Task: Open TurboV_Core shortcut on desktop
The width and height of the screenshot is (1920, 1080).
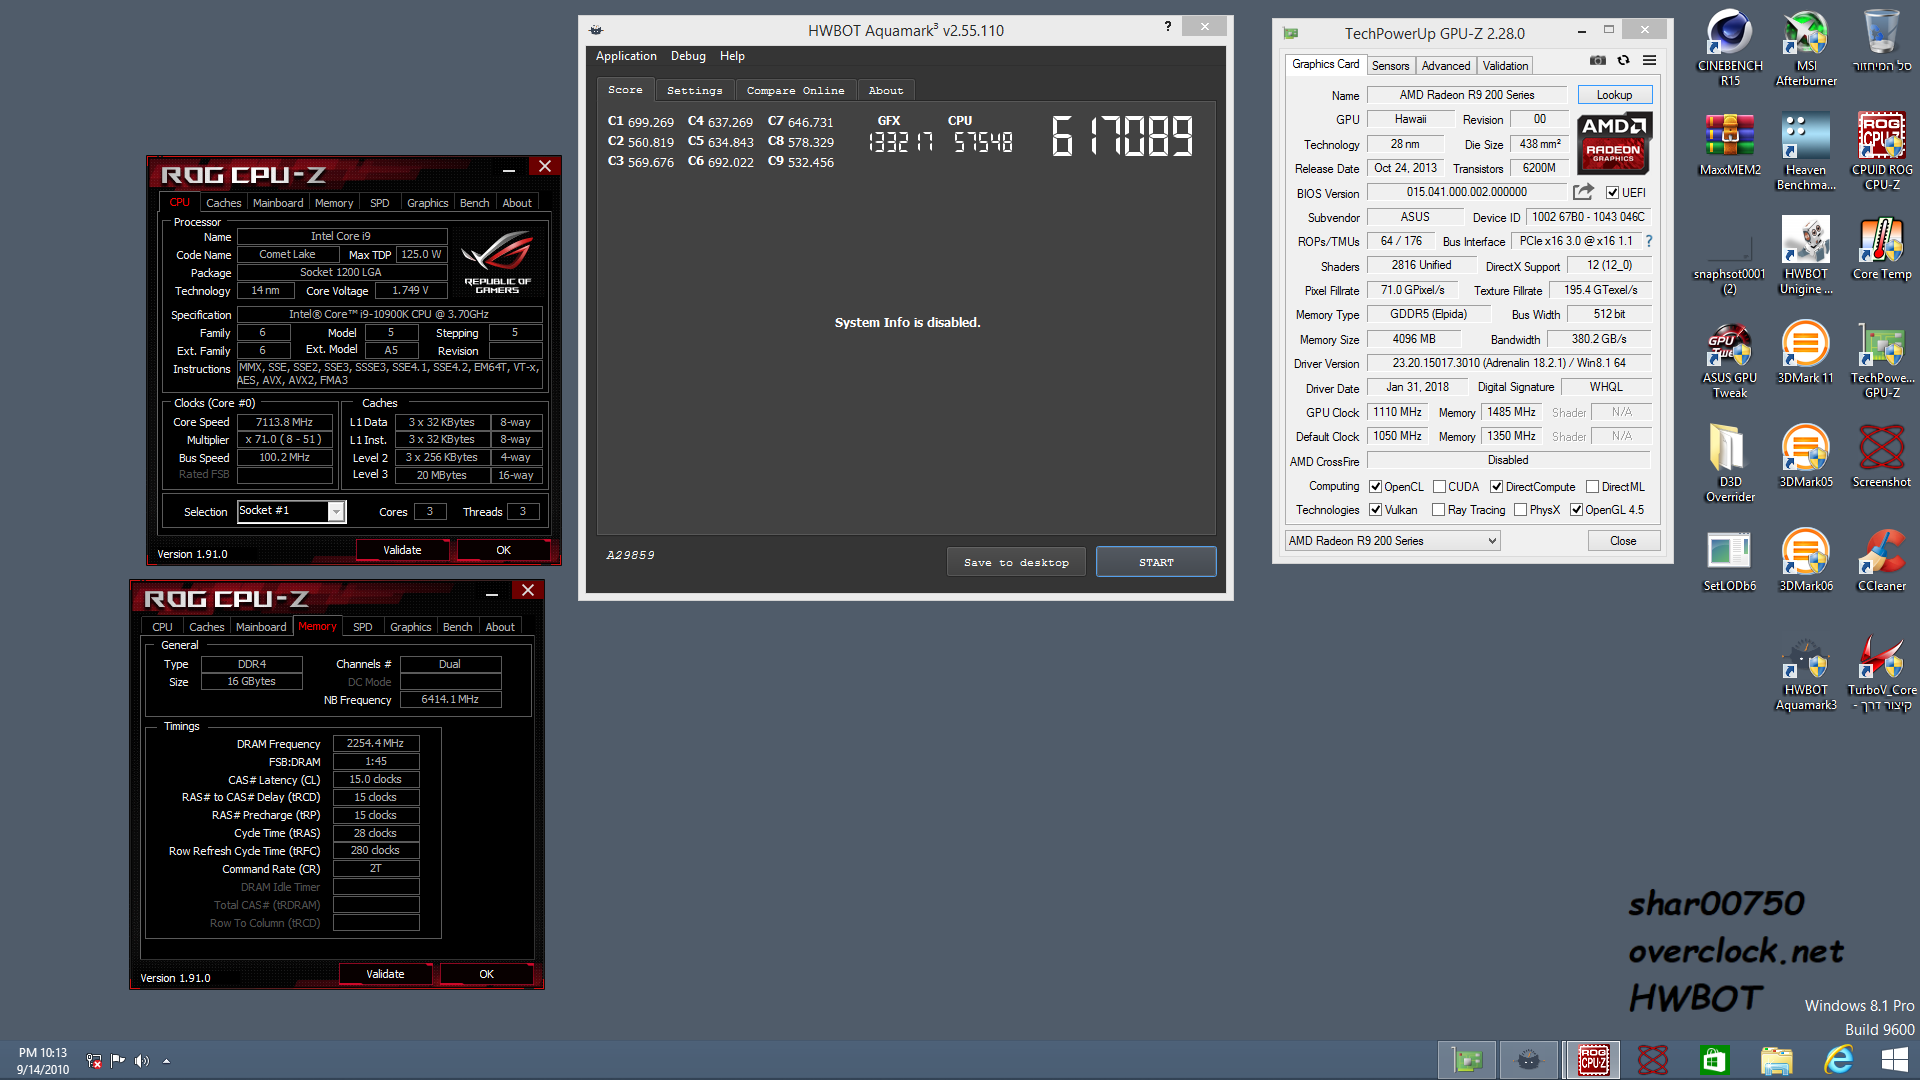Action: tap(1882, 672)
